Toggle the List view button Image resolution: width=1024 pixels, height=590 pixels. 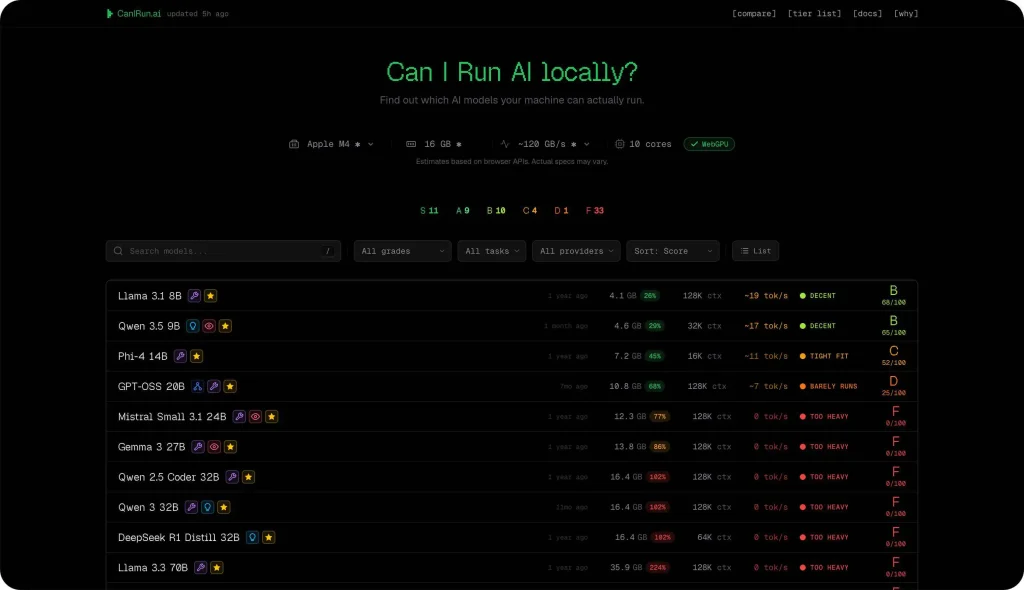755,251
